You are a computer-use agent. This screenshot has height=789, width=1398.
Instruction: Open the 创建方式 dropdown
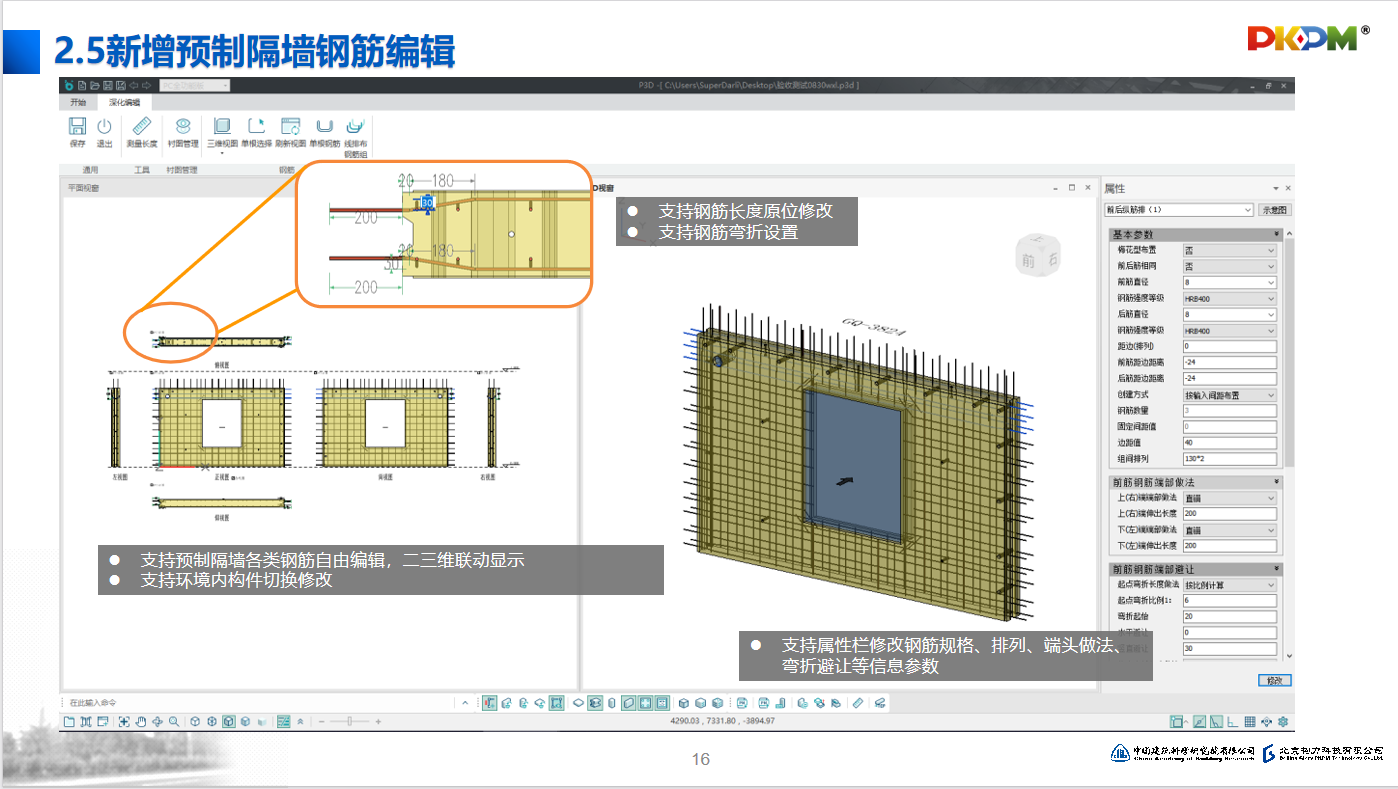point(1229,395)
